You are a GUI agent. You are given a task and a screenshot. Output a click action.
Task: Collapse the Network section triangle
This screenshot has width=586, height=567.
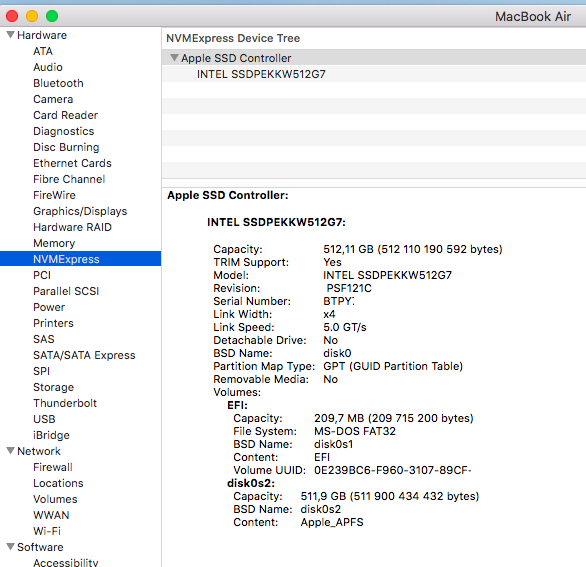tap(10, 451)
